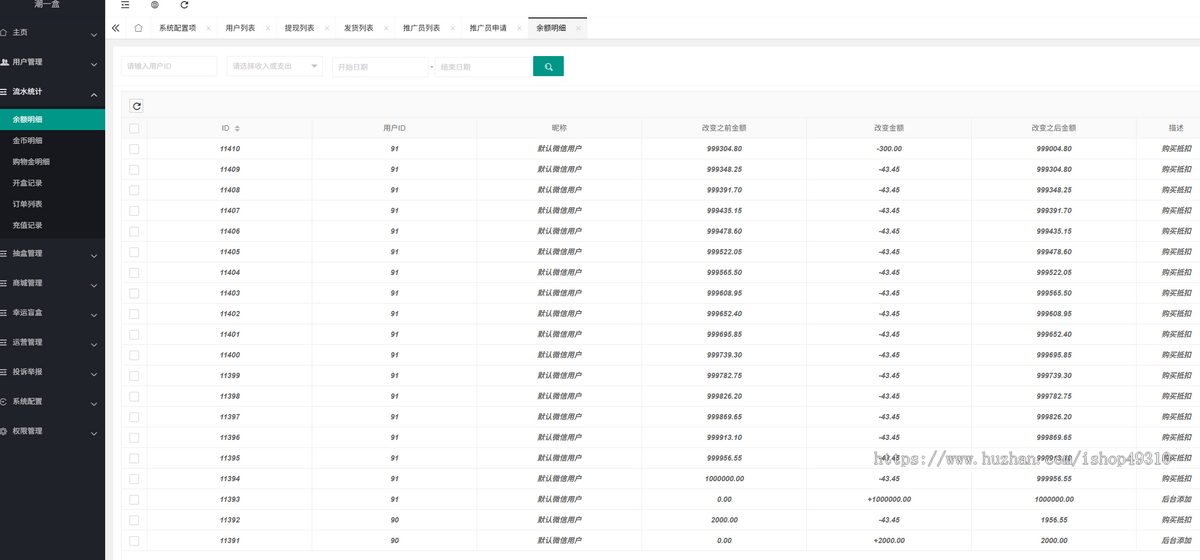Close the 余额明细 tab

pos(578,28)
